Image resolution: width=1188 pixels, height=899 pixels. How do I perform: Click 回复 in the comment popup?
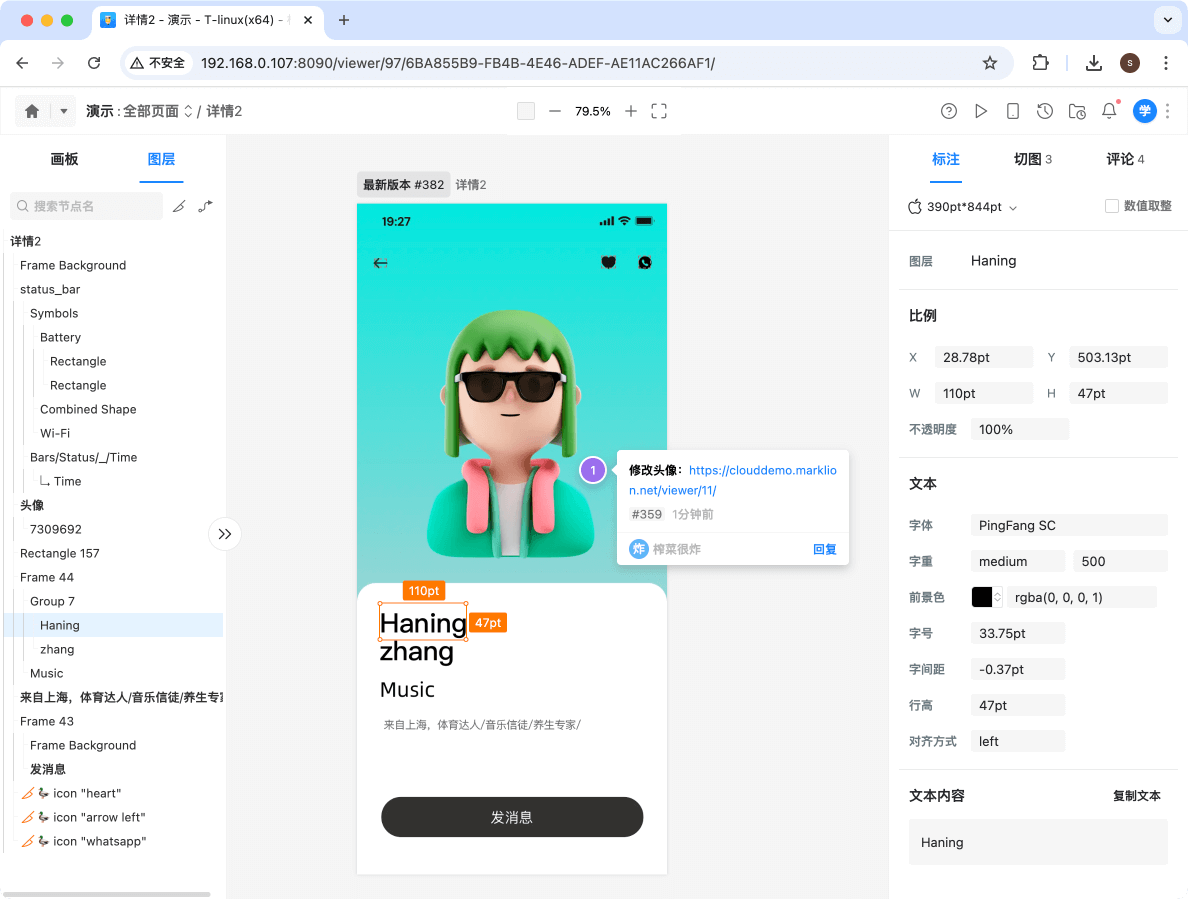(x=824, y=549)
